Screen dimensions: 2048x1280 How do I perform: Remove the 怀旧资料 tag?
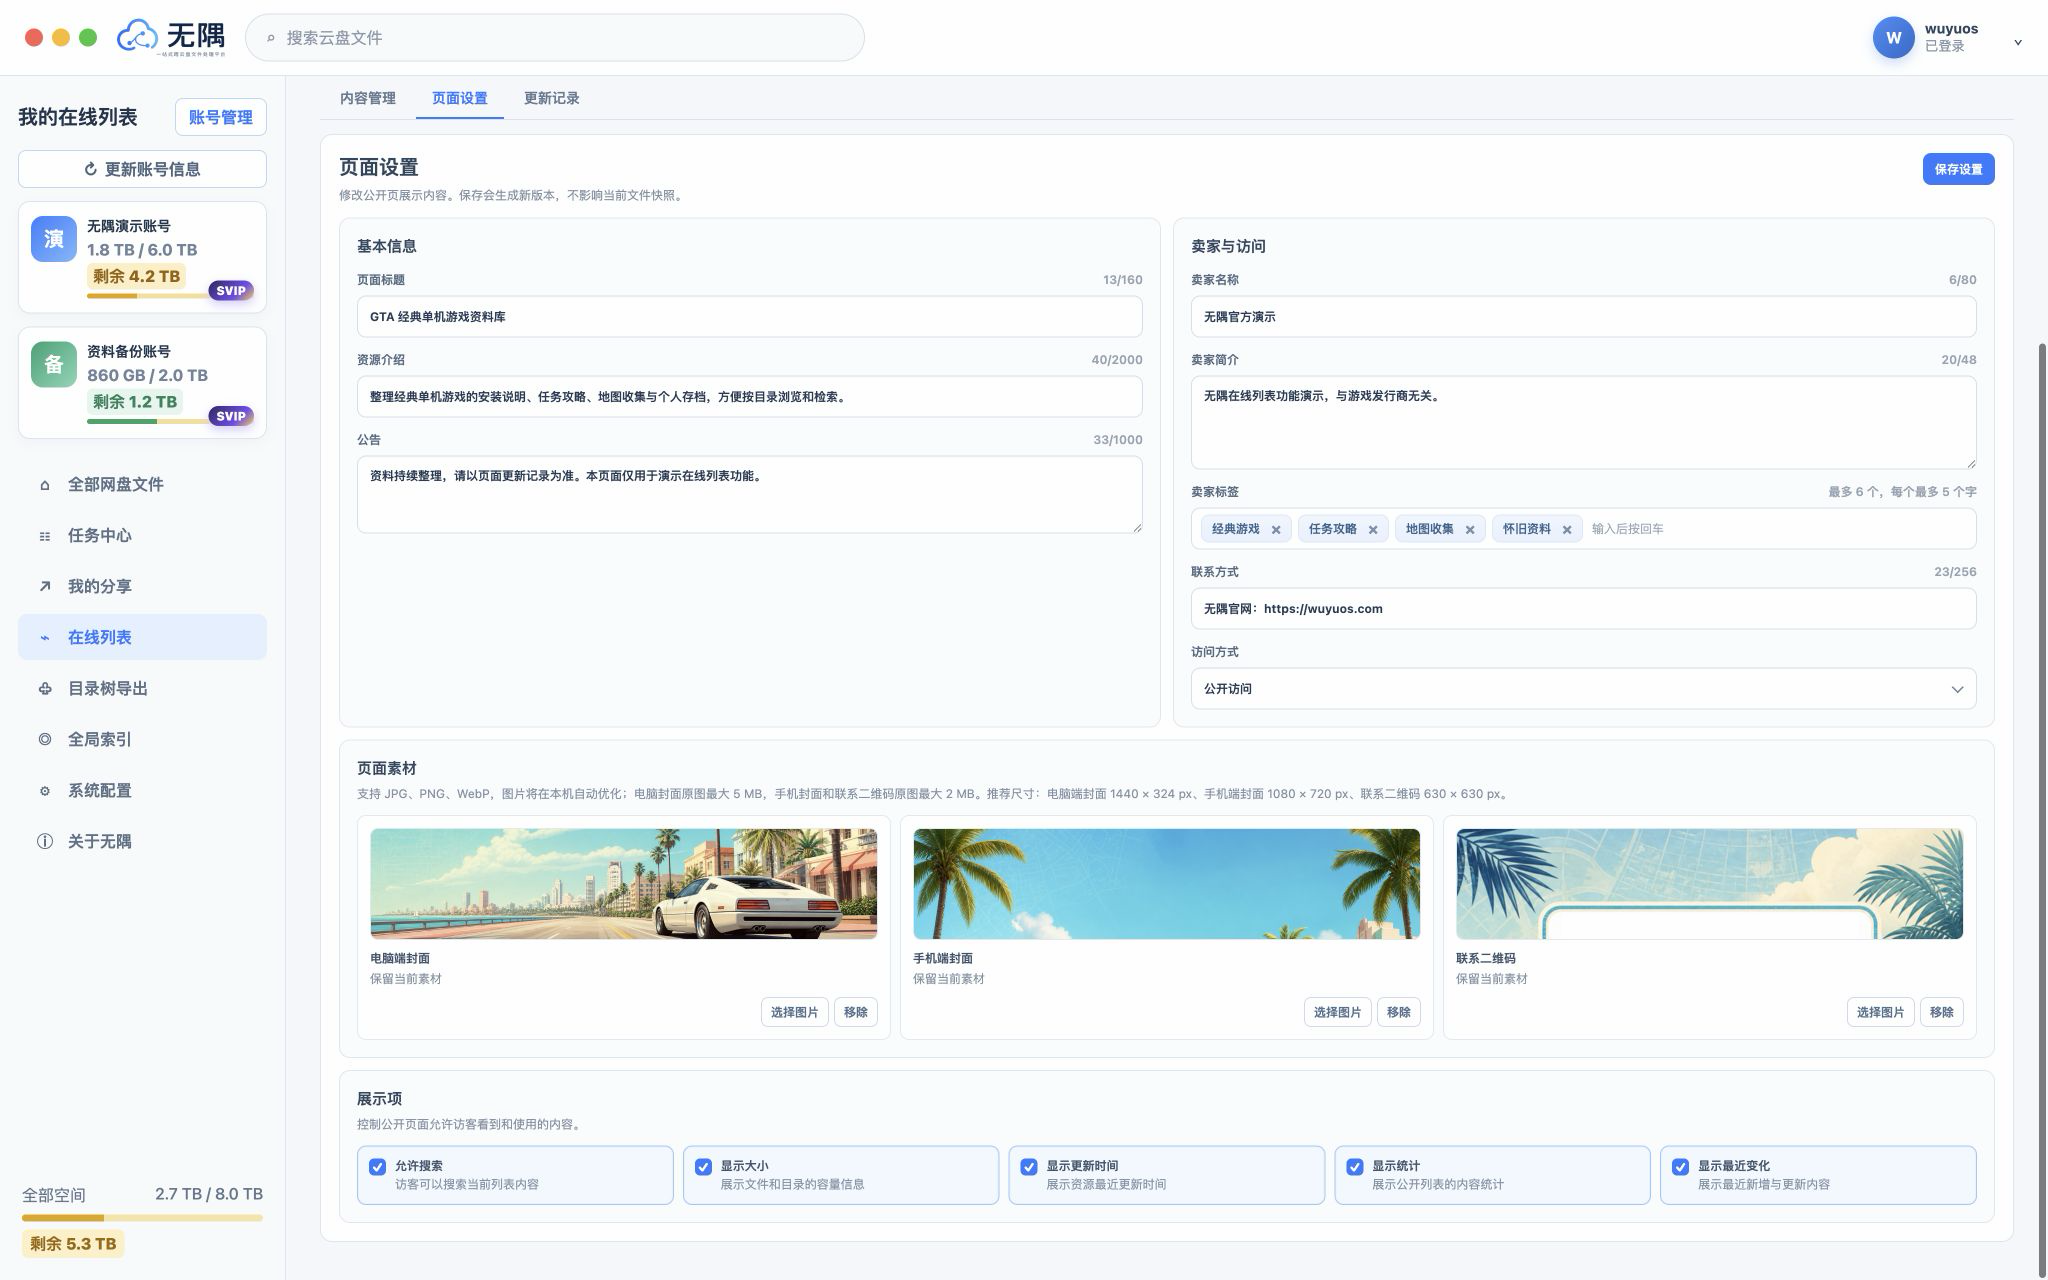[1567, 530]
